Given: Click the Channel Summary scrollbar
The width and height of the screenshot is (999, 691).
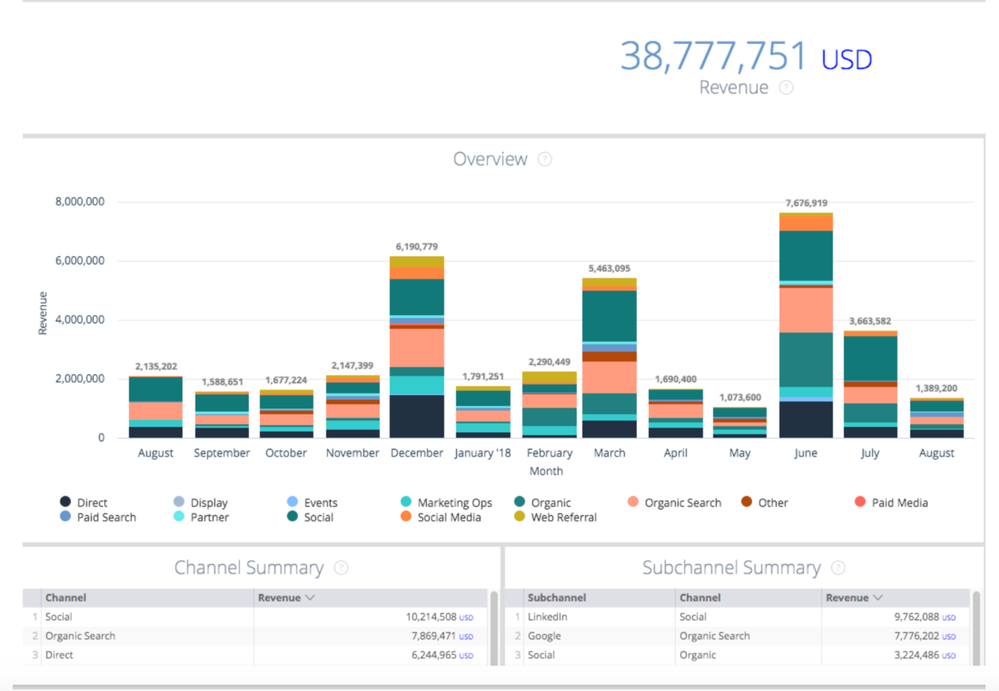Looking at the screenshot, I should pyautogui.click(x=493, y=628).
